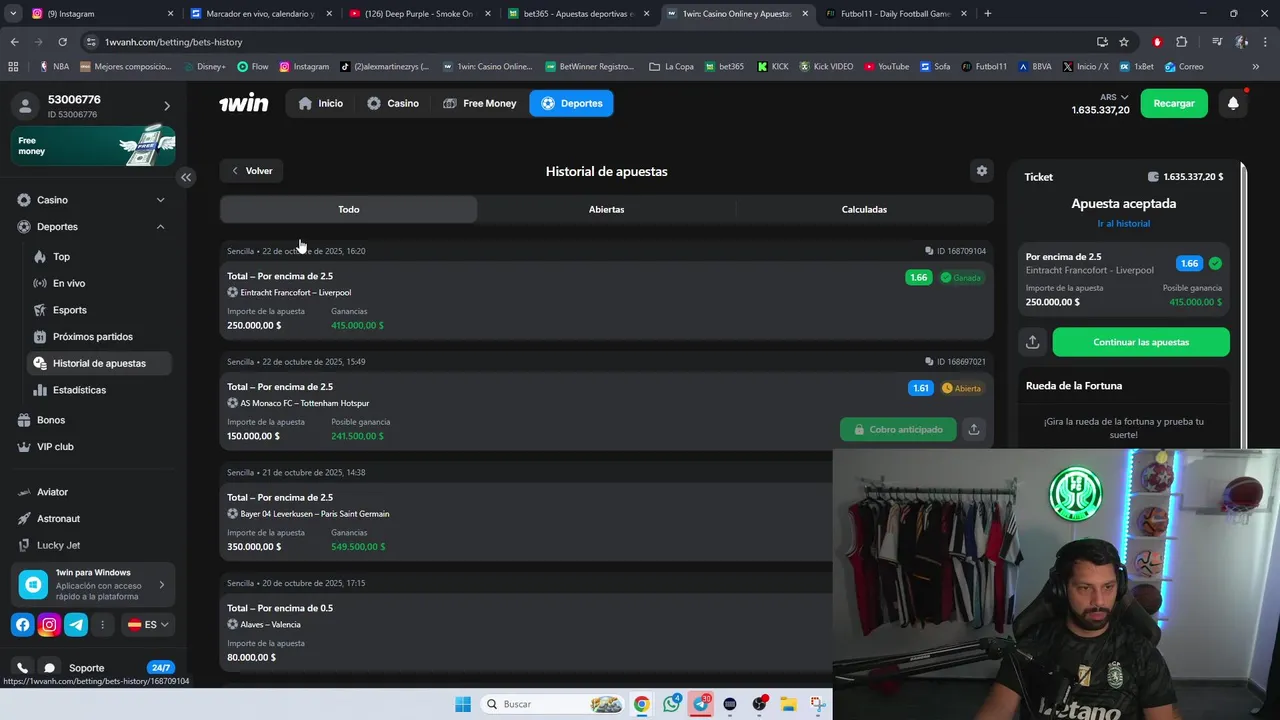This screenshot has width=1280, height=720.
Task: Click Continuar las apuestas button
Action: coord(1141,342)
